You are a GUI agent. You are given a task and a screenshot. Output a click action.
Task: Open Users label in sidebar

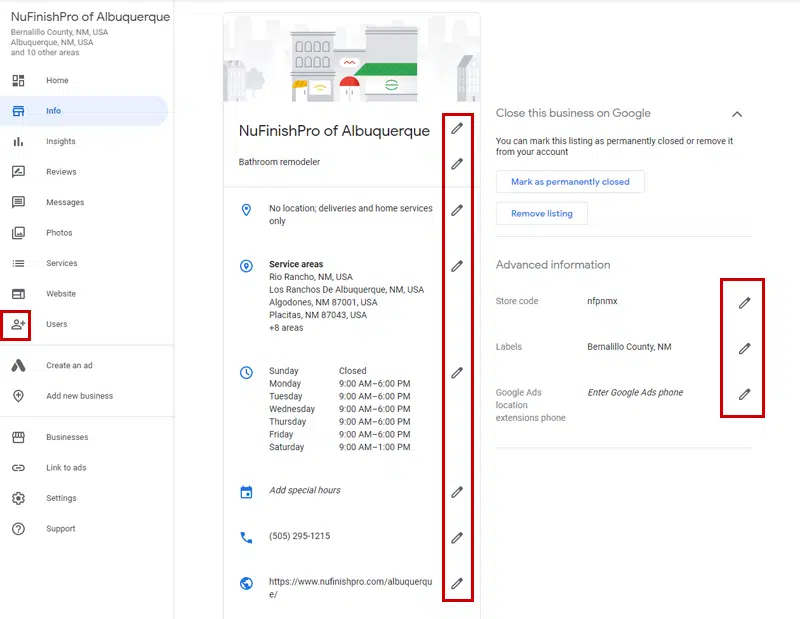(x=56, y=324)
